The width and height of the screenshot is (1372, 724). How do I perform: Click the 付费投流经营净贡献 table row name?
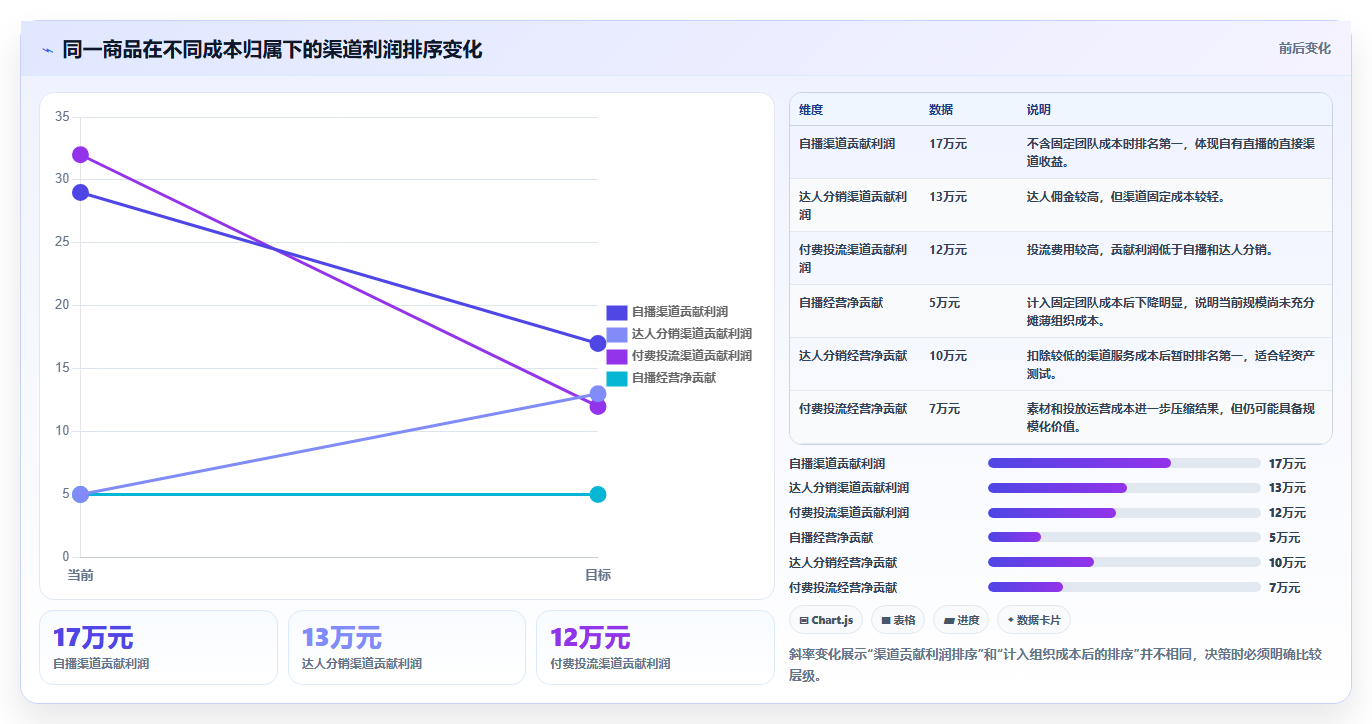tap(853, 409)
